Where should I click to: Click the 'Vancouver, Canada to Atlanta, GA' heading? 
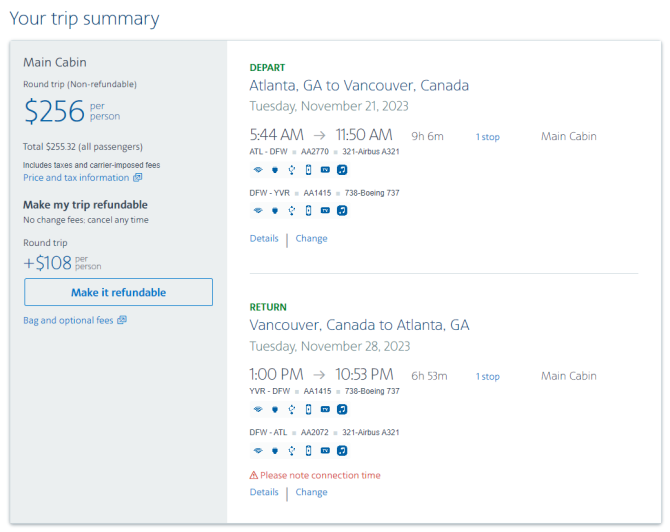[359, 325]
